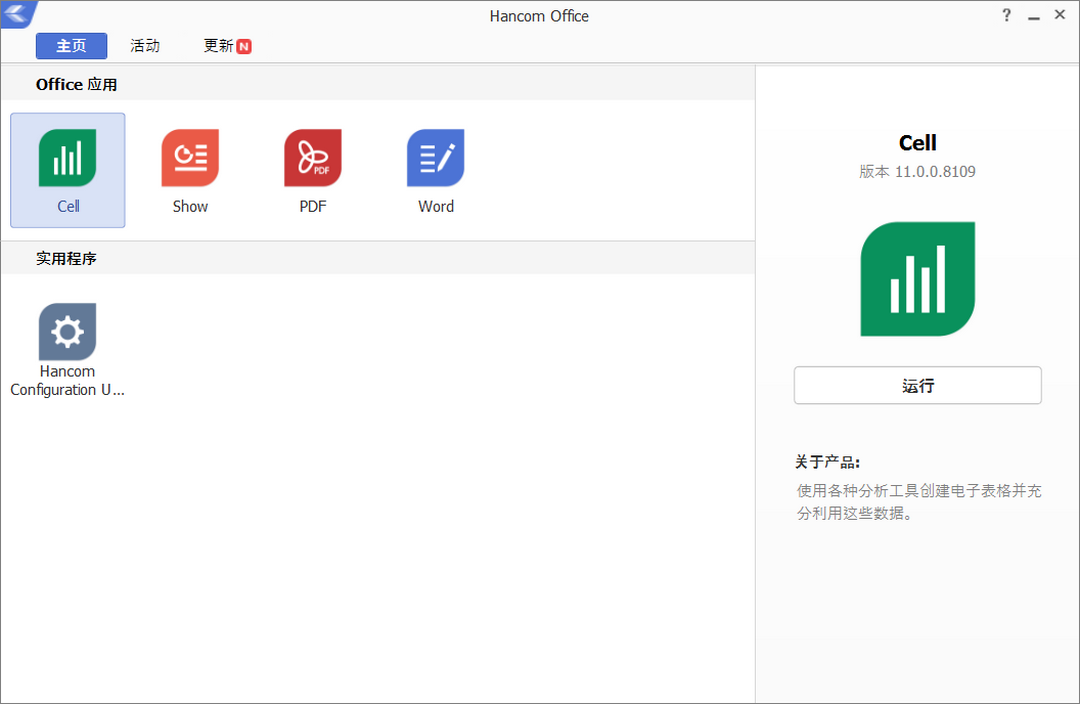This screenshot has height=704, width=1080.
Task: Click the Hancom Configuration Utility gear icon
Action: 67,332
